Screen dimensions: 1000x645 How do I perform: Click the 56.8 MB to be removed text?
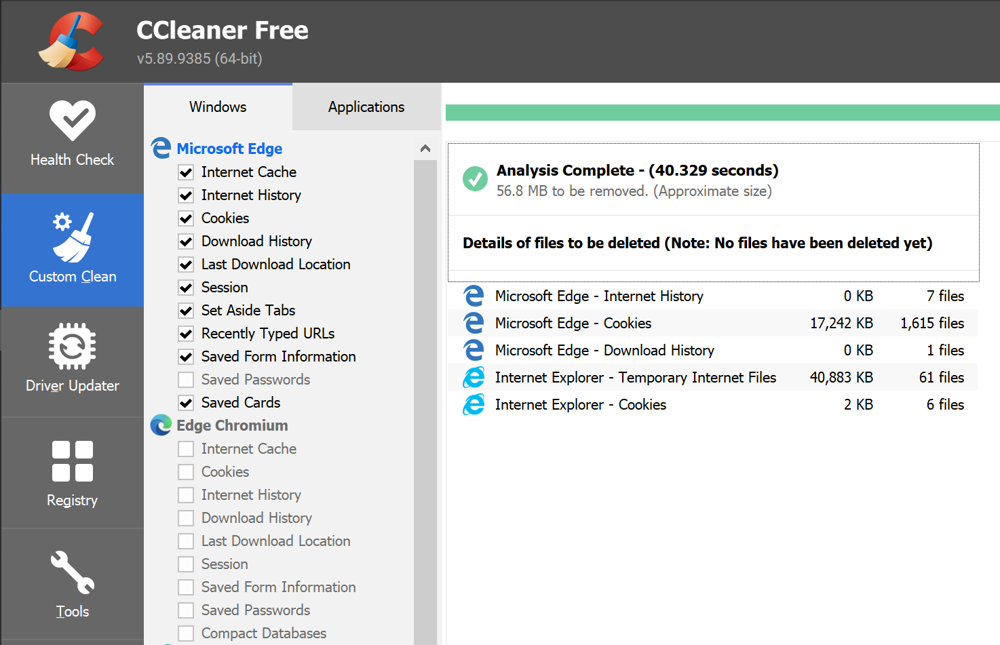634,191
